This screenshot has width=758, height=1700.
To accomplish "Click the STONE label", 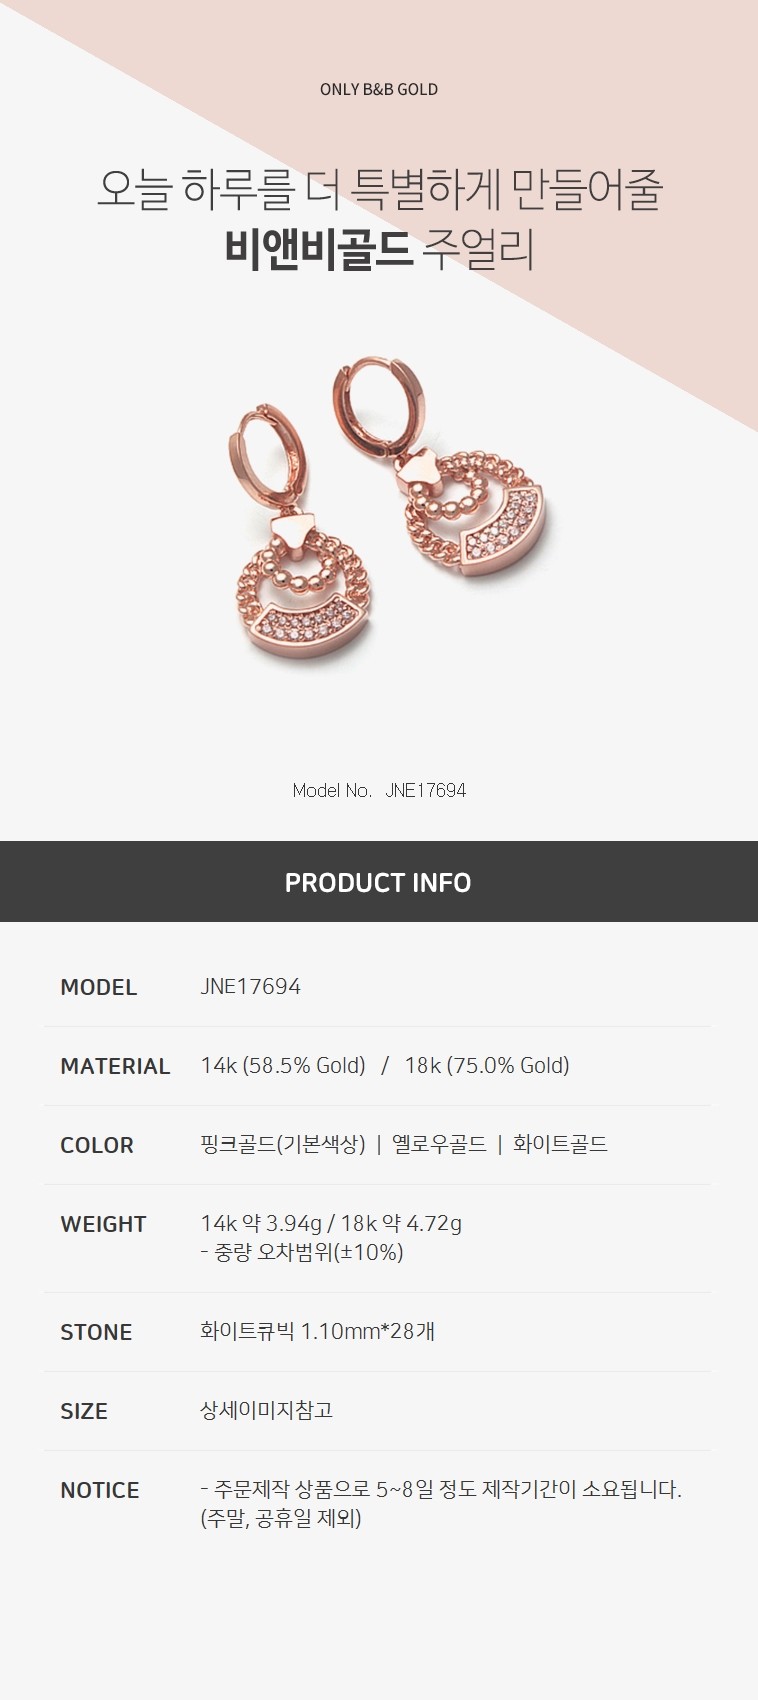I will click(x=96, y=1332).
